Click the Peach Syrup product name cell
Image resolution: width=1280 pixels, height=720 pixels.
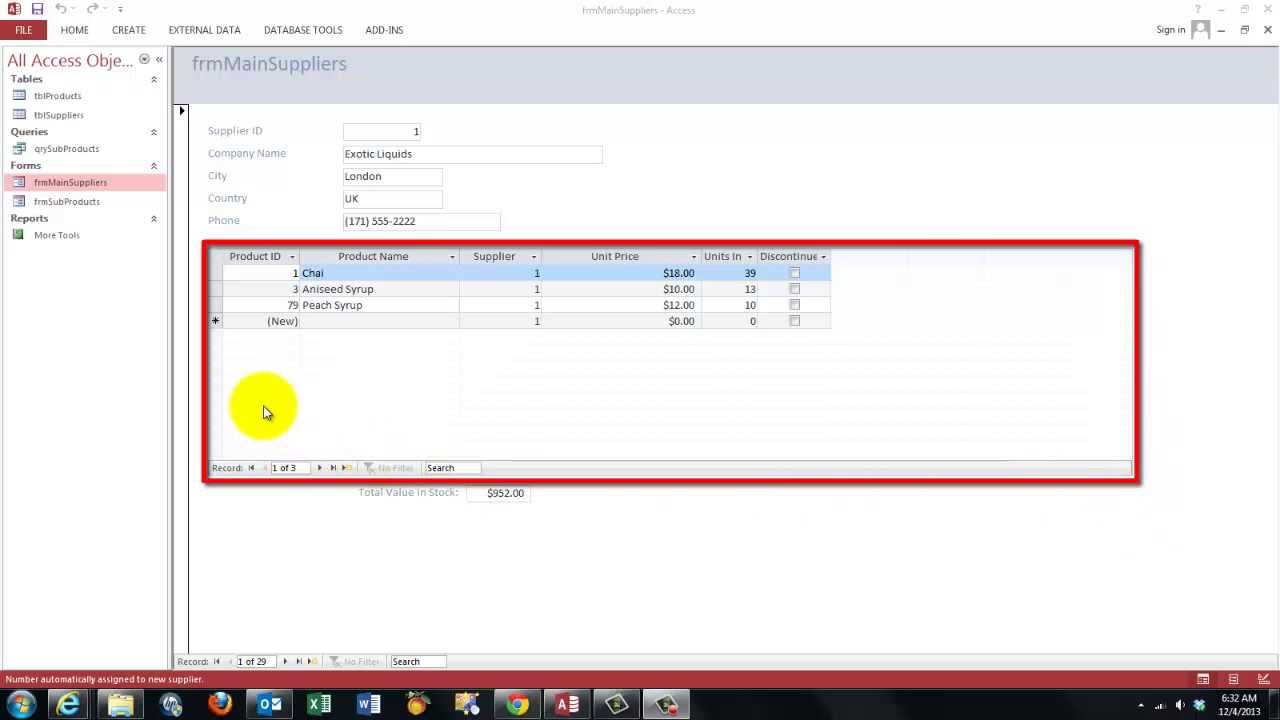(379, 305)
